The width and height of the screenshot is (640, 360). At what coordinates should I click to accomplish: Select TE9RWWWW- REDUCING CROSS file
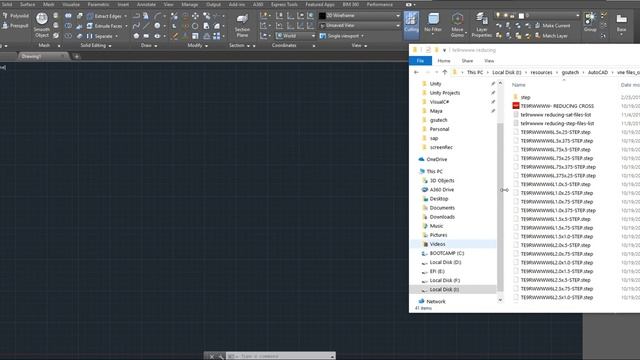point(557,106)
